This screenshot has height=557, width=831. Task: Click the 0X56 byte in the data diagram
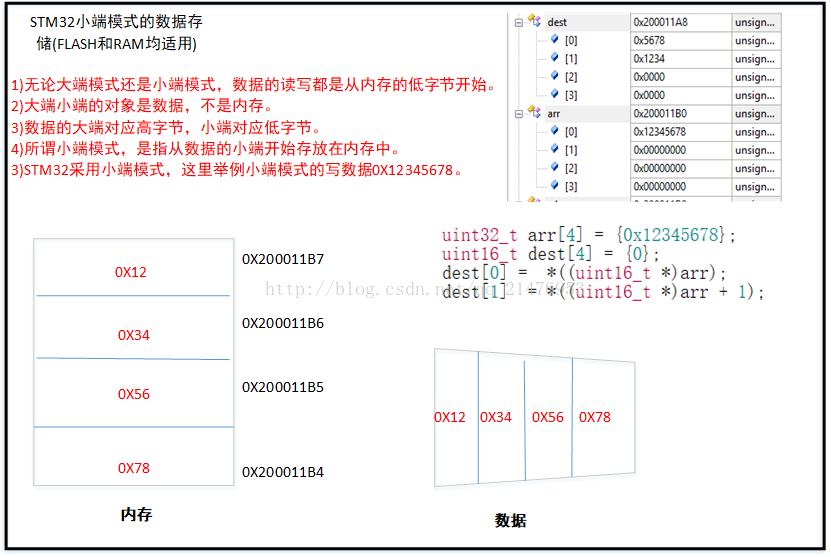tap(547, 417)
